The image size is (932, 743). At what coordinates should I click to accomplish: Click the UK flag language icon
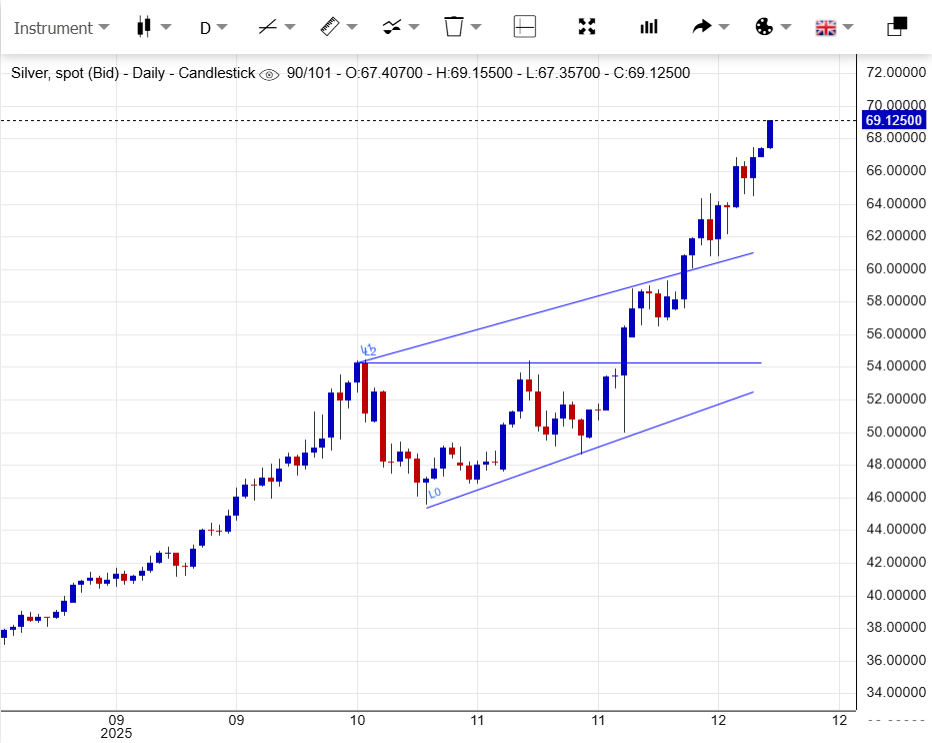pos(826,27)
